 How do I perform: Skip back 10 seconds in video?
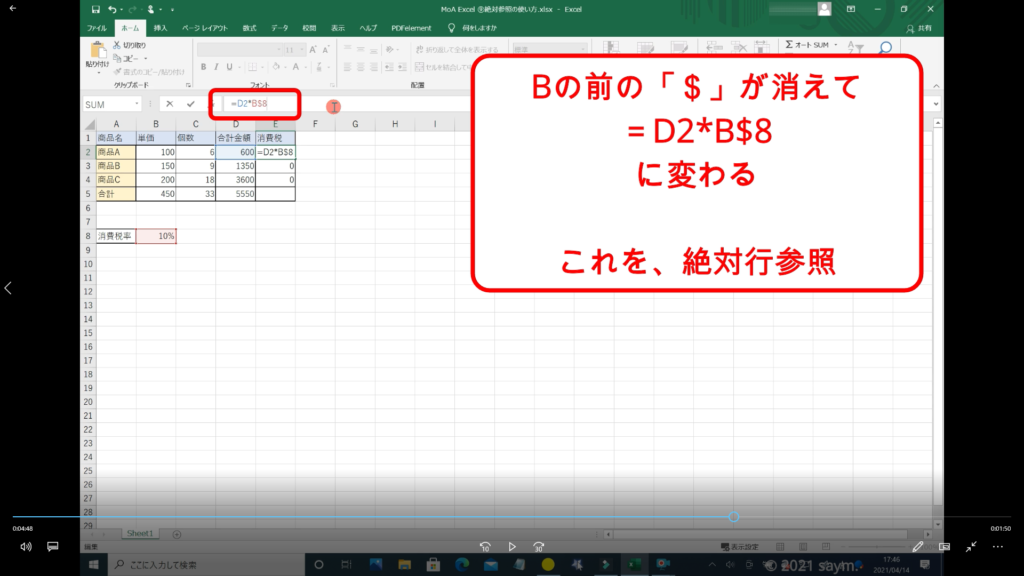pyautogui.click(x=485, y=547)
